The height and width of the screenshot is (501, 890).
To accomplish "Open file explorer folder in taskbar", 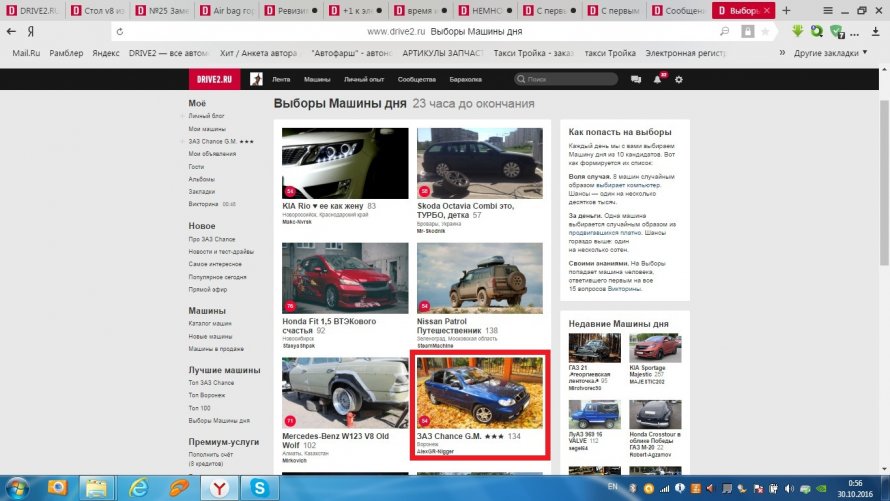I will tap(96, 488).
